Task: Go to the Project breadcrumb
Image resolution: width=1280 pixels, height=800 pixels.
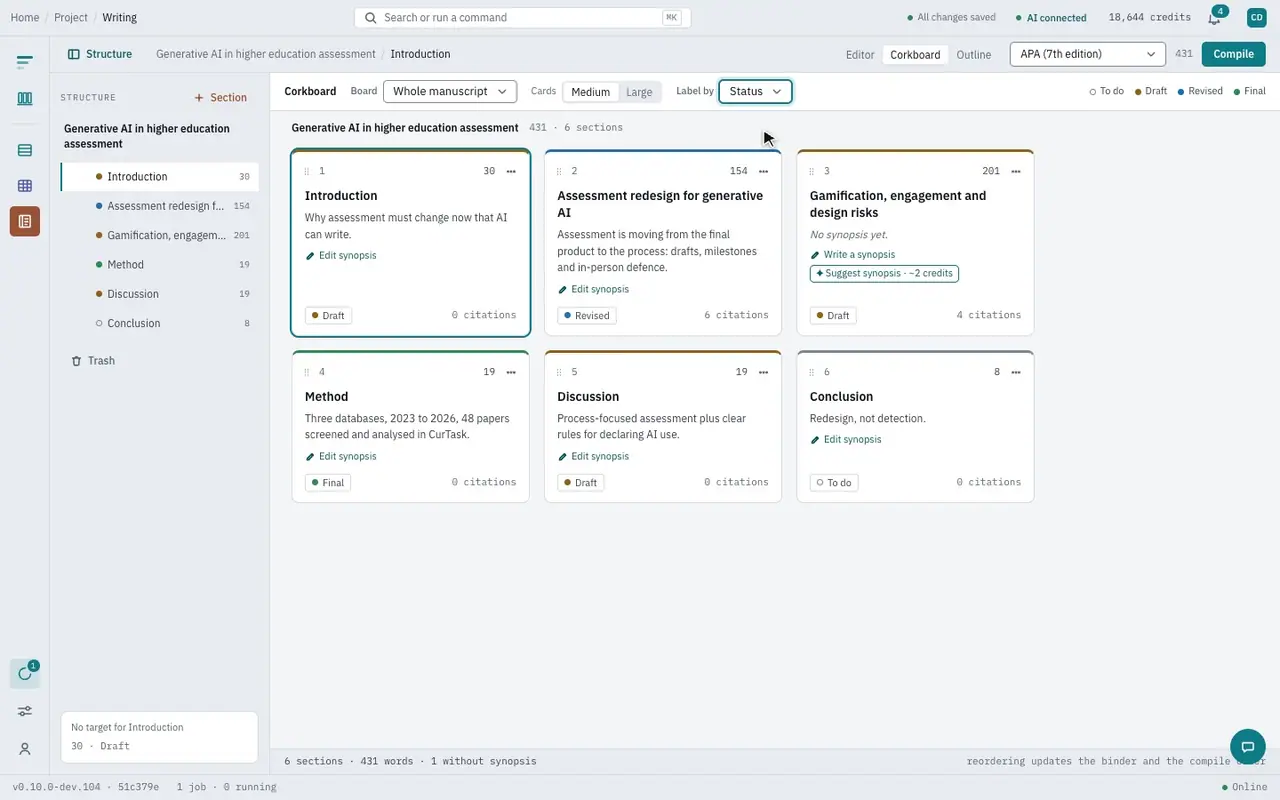Action: [x=71, y=18]
